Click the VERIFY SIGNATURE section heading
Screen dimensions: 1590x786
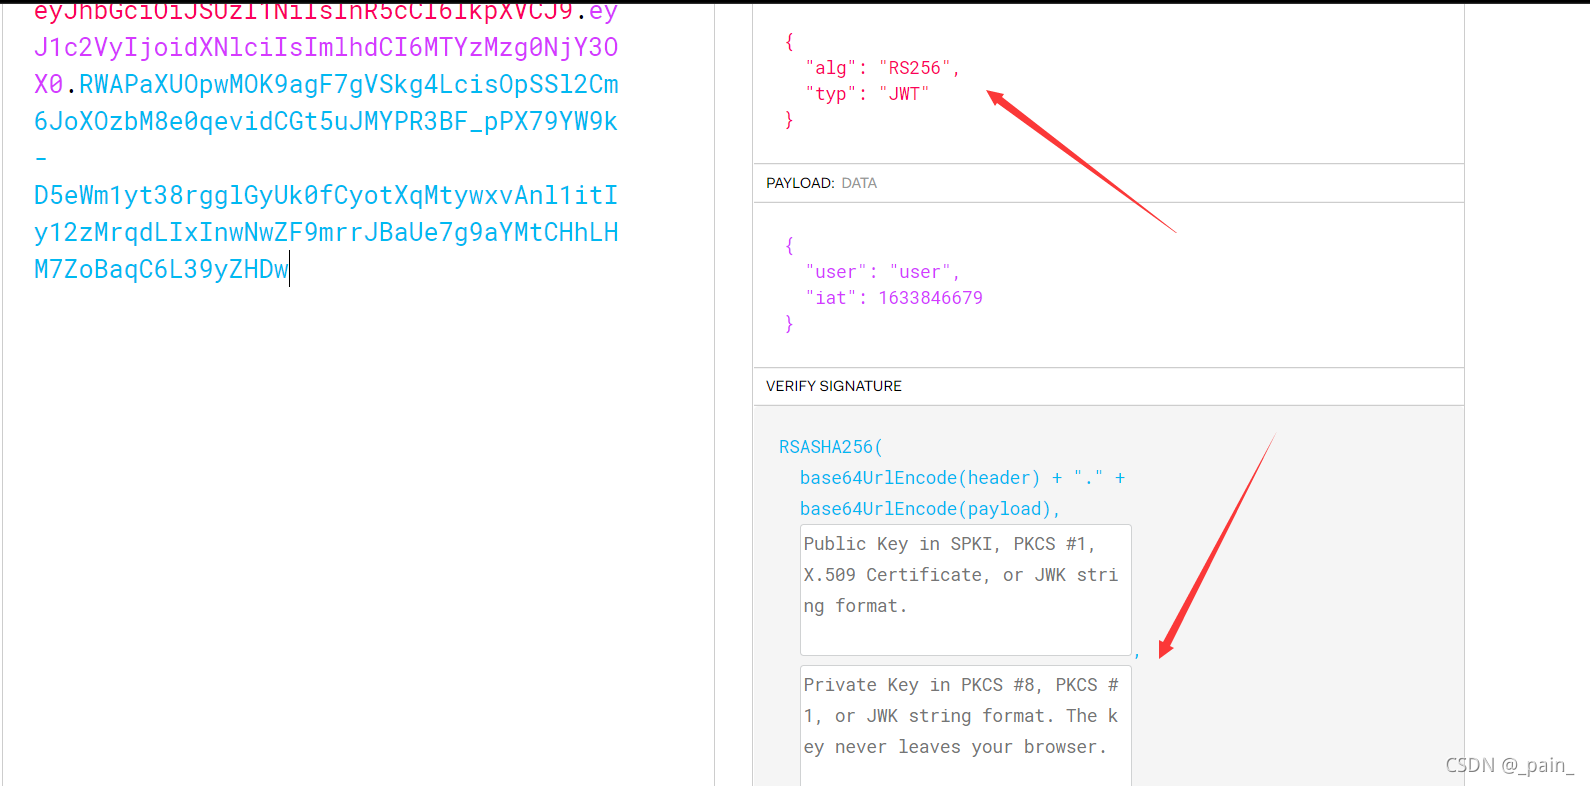tap(834, 386)
